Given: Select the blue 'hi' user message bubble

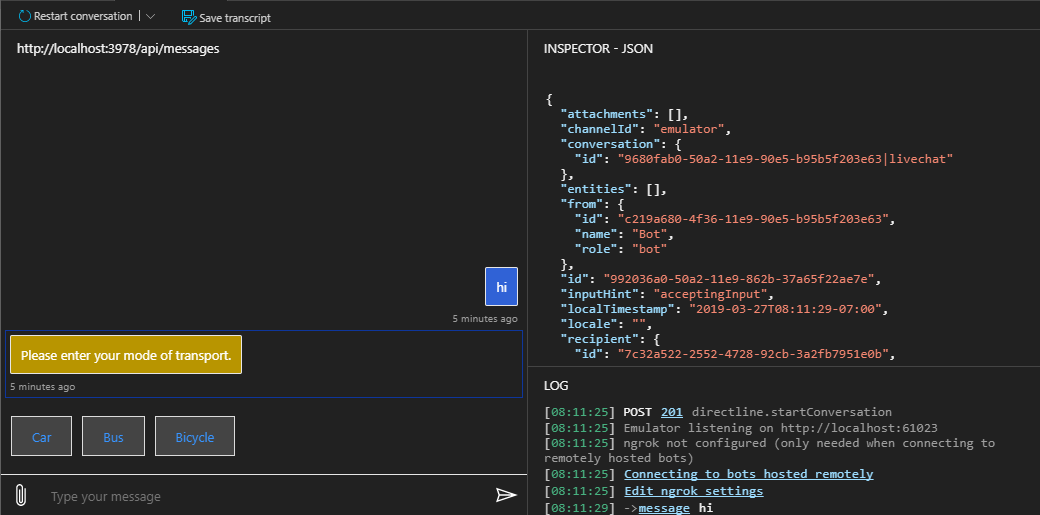Looking at the screenshot, I should pos(501,287).
